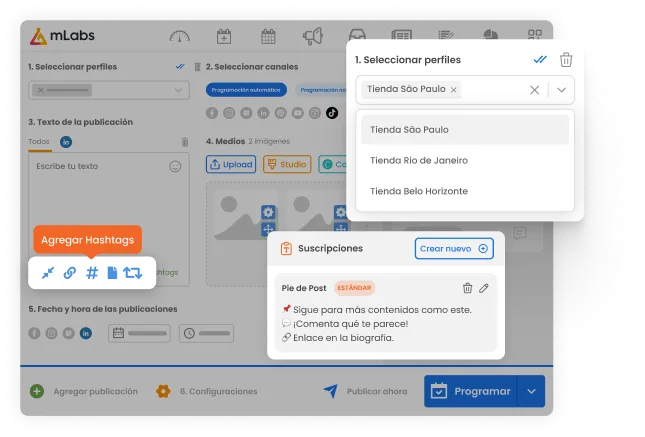The image size is (645, 437).
Task: Expand the profile dropdown chevron in popup
Action: click(x=562, y=90)
